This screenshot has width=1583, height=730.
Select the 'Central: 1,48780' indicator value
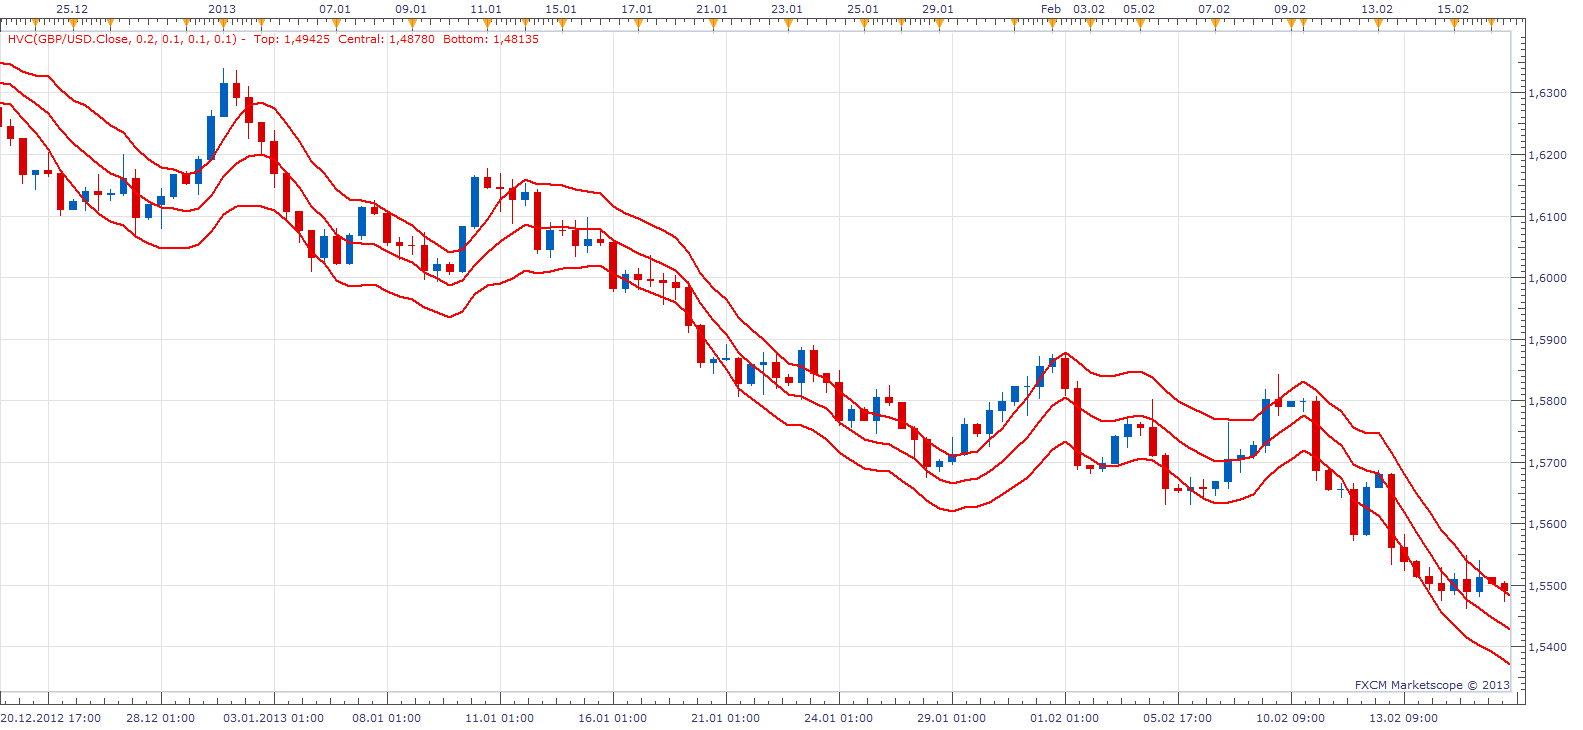pos(386,39)
